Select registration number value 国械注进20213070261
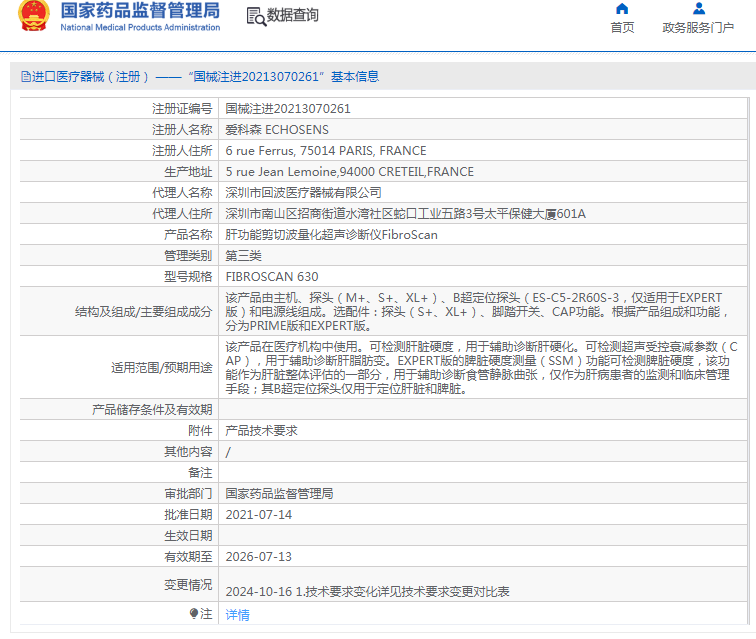The width and height of the screenshot is (756, 639). tap(288, 109)
